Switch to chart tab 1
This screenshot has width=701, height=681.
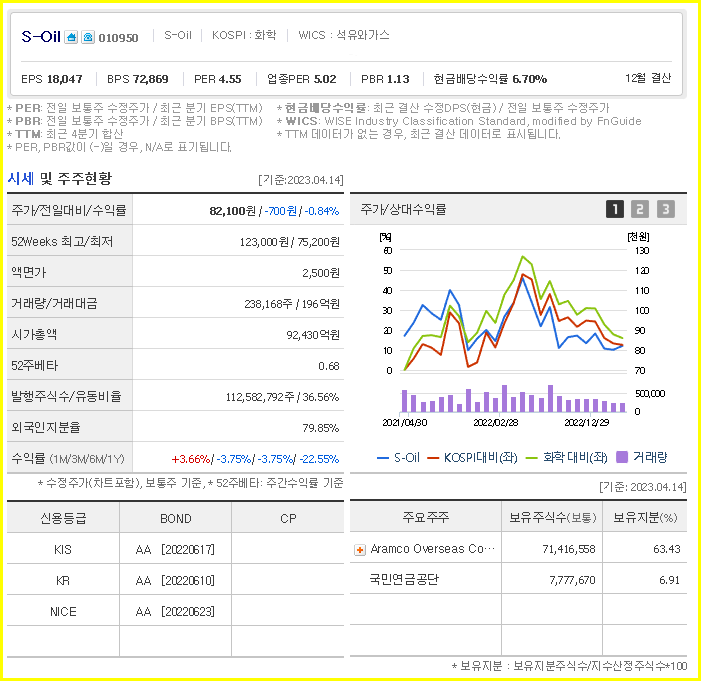click(x=615, y=209)
